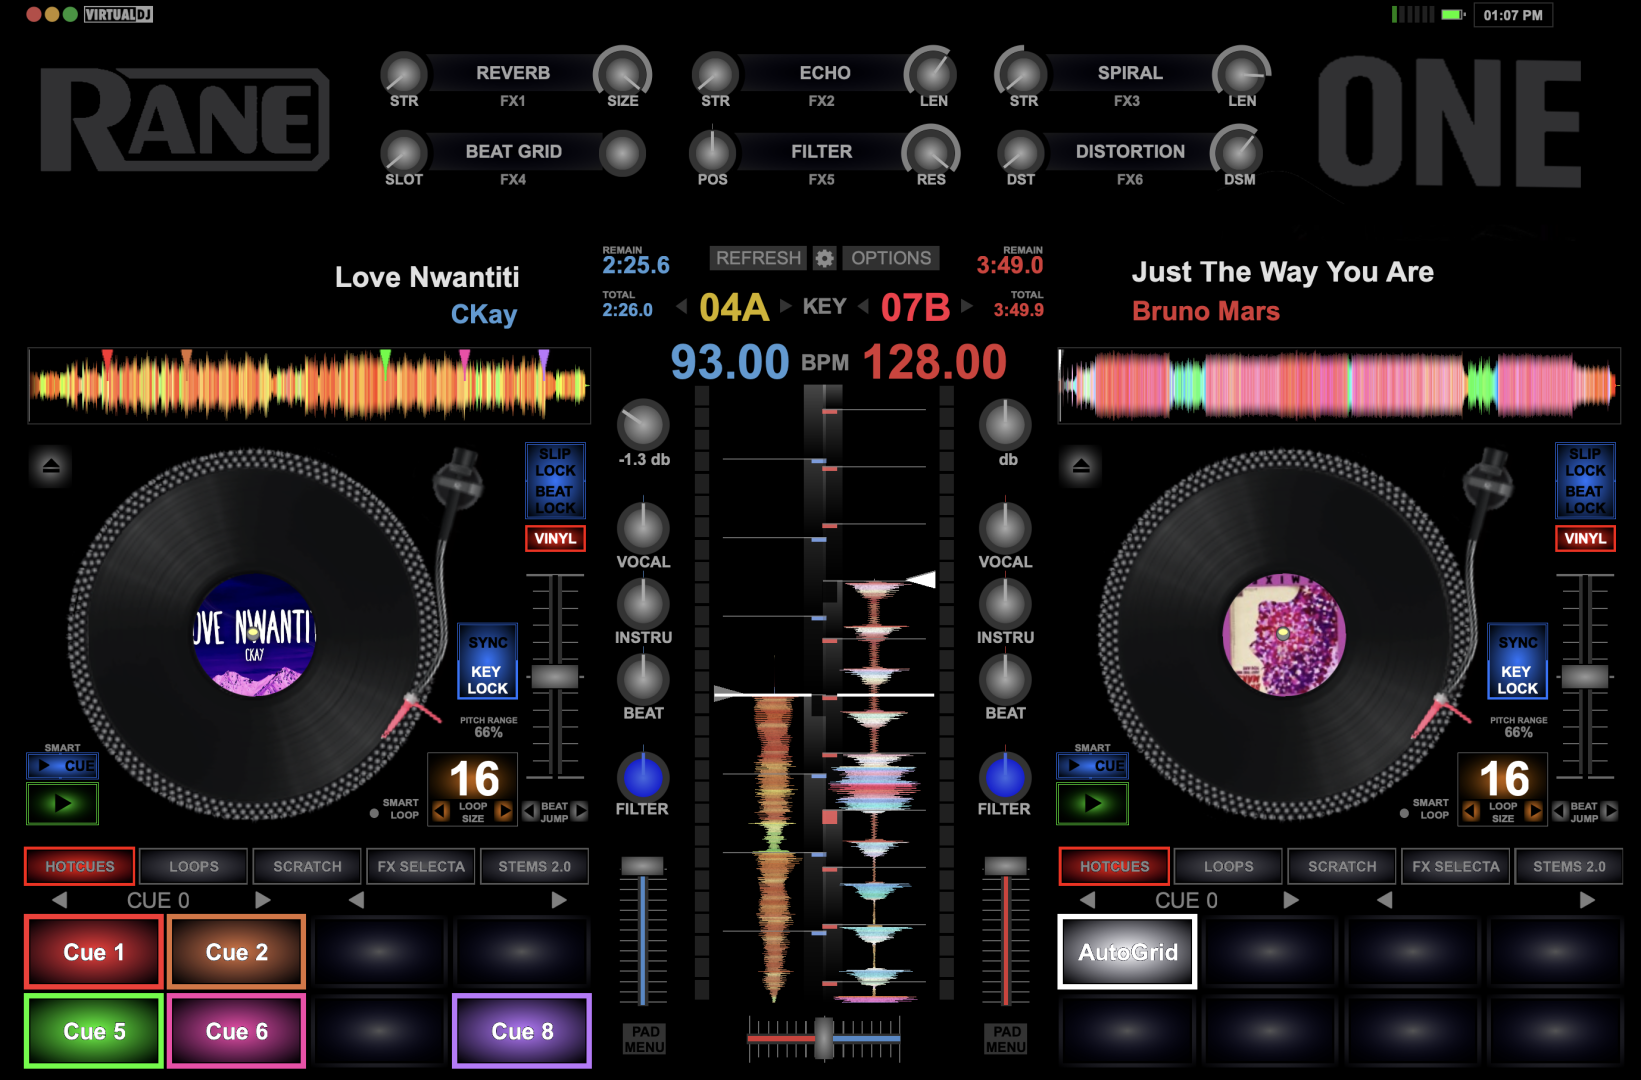The width and height of the screenshot is (1641, 1080).
Task: Adjust the right INSTRU stem knob
Action: [x=1005, y=603]
